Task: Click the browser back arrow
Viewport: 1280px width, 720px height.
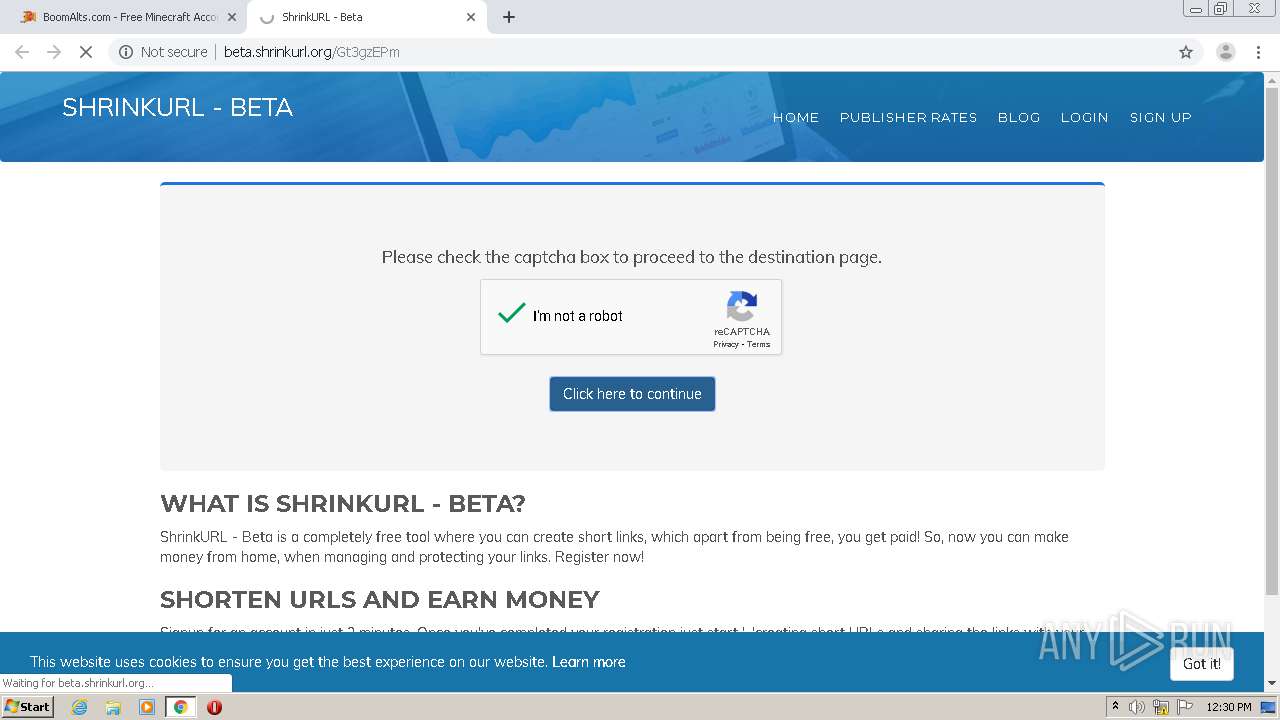Action: click(x=22, y=52)
